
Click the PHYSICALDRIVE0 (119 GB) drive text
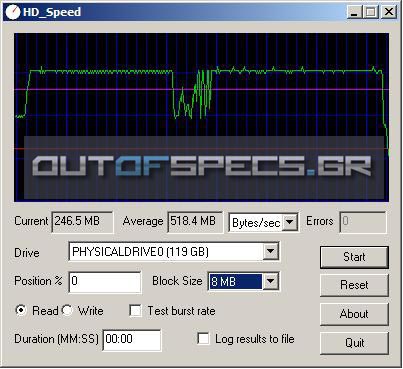click(x=140, y=252)
